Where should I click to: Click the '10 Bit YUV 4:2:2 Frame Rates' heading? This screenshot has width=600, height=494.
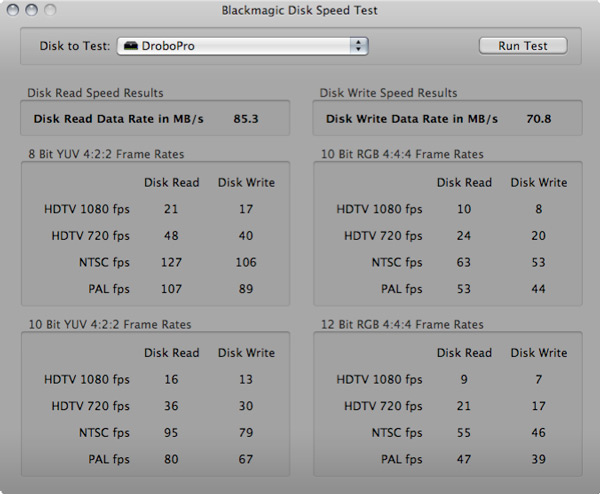[110, 324]
